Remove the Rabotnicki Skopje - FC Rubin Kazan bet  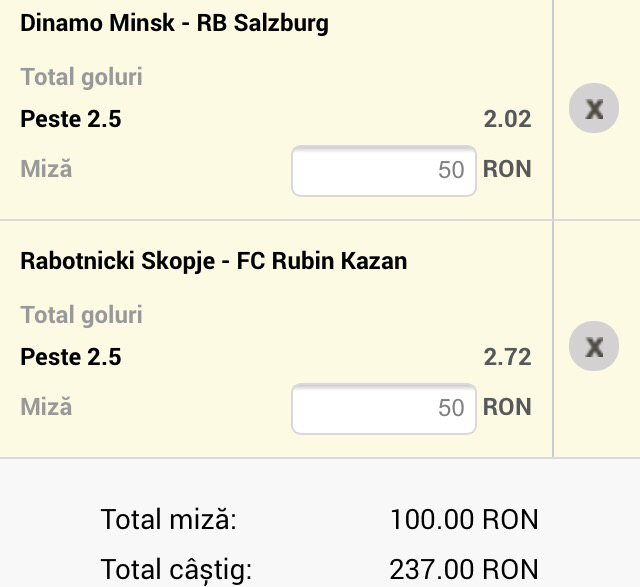[594, 347]
